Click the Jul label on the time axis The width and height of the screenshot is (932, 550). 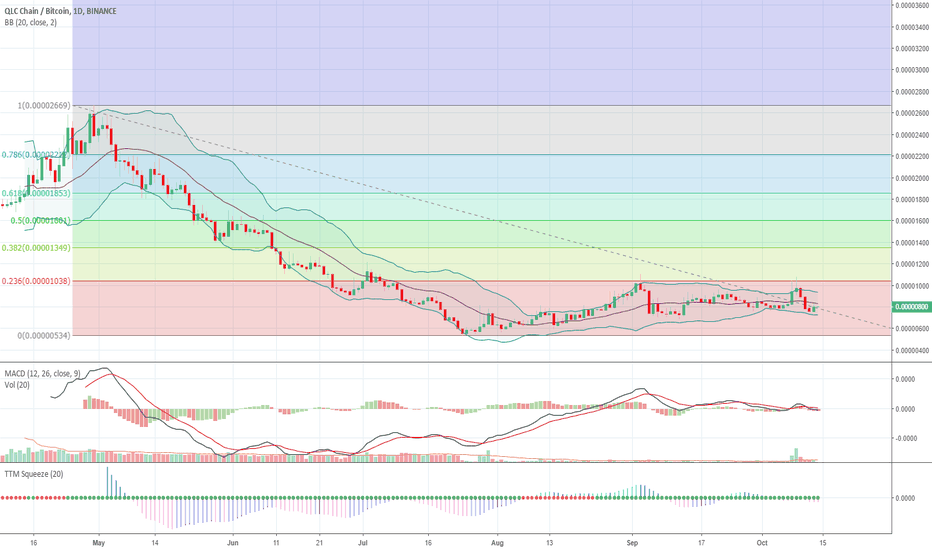click(363, 543)
